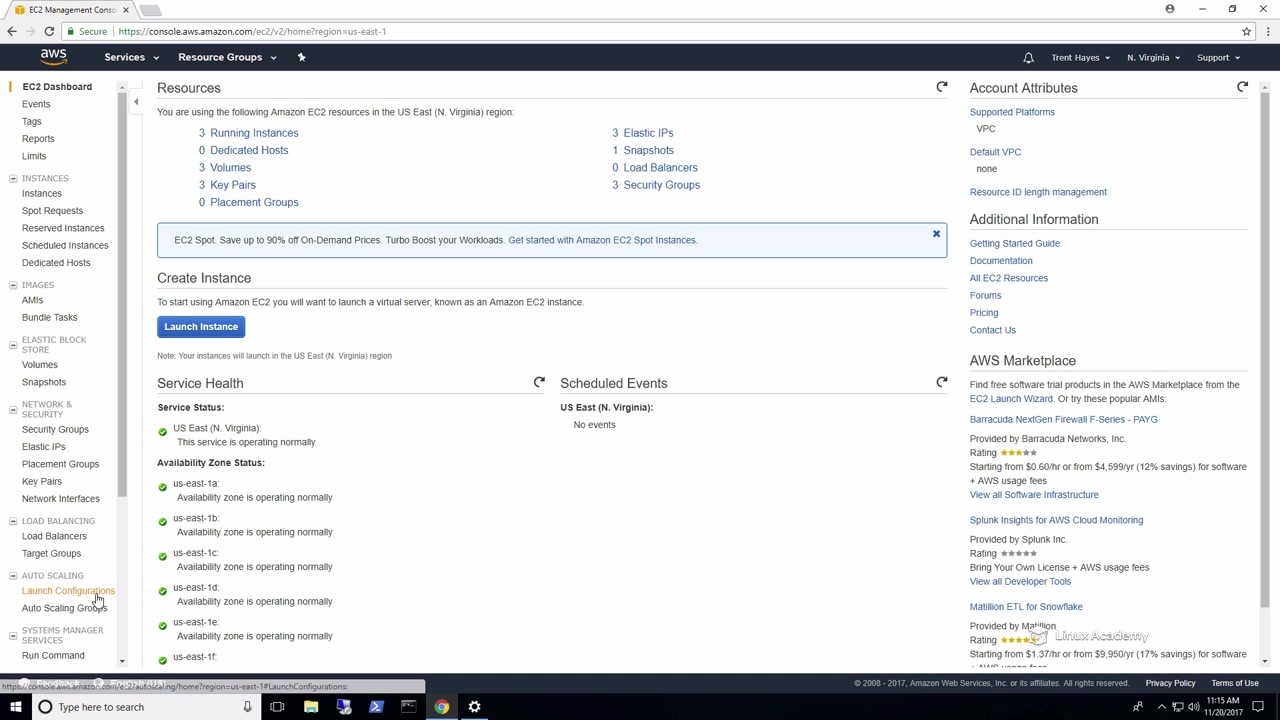Click the Launch Instance button

[201, 327]
